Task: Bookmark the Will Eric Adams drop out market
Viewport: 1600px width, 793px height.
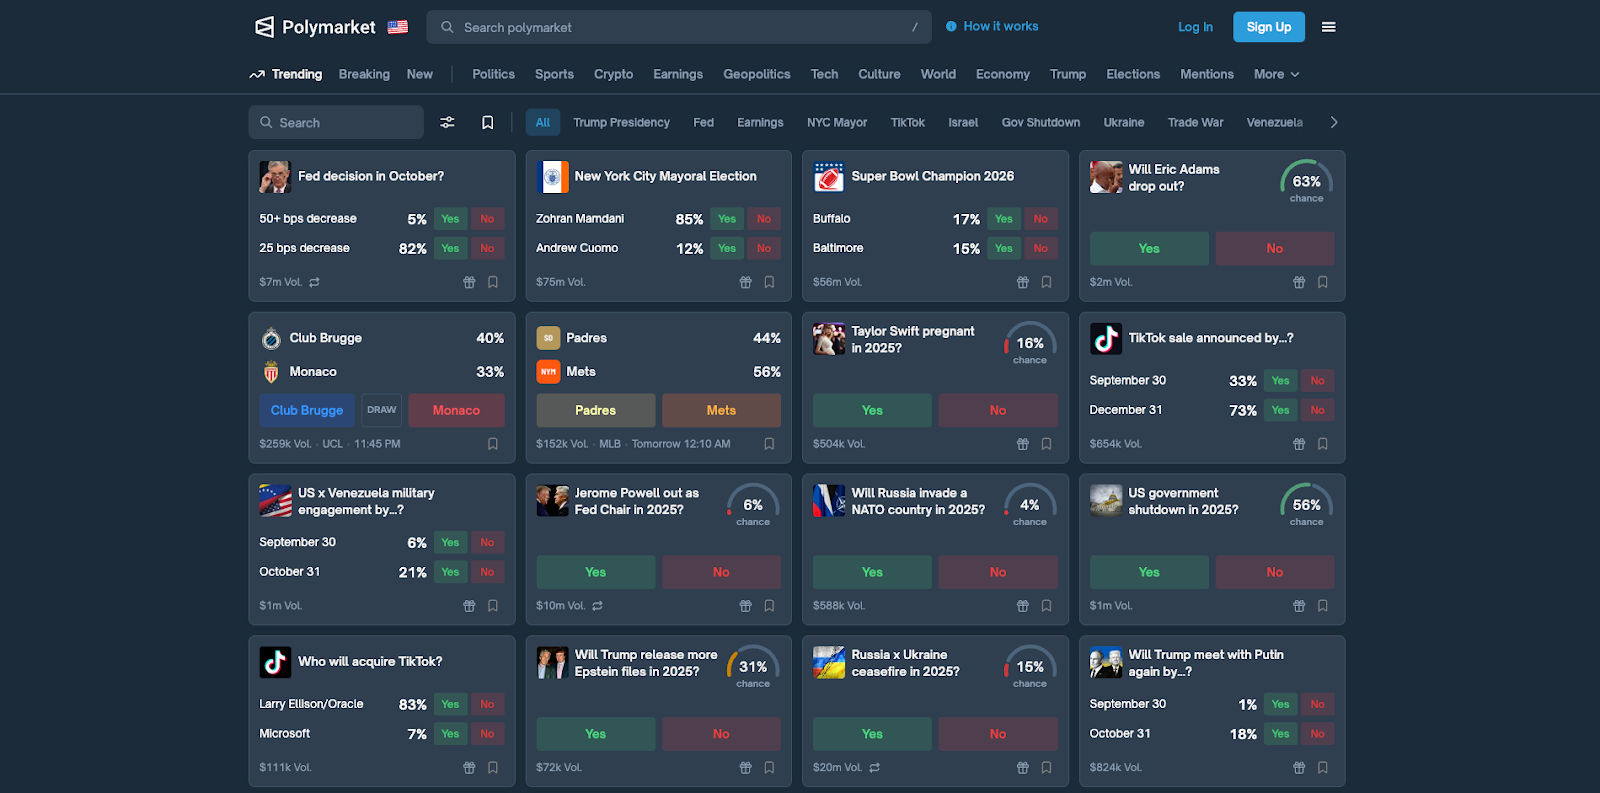Action: (1323, 282)
